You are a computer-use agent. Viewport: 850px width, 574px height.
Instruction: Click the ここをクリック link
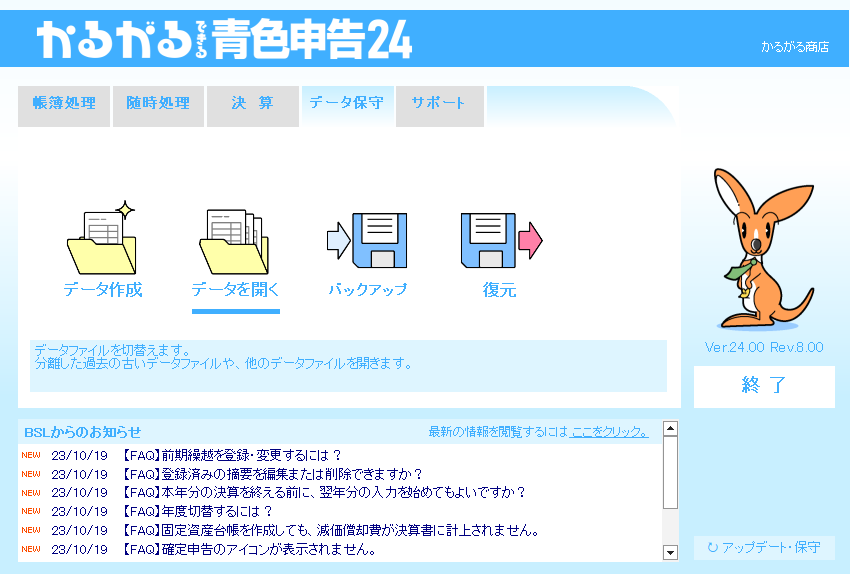tap(609, 432)
